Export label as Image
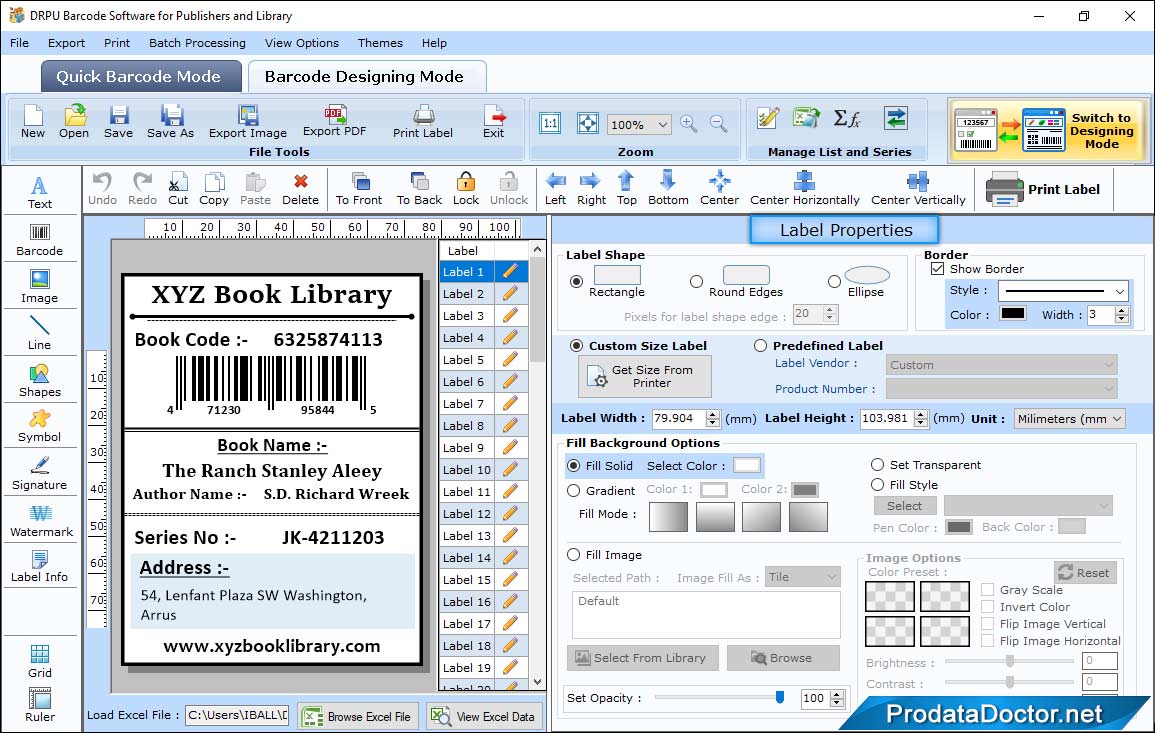The height and width of the screenshot is (733, 1155). click(x=248, y=122)
